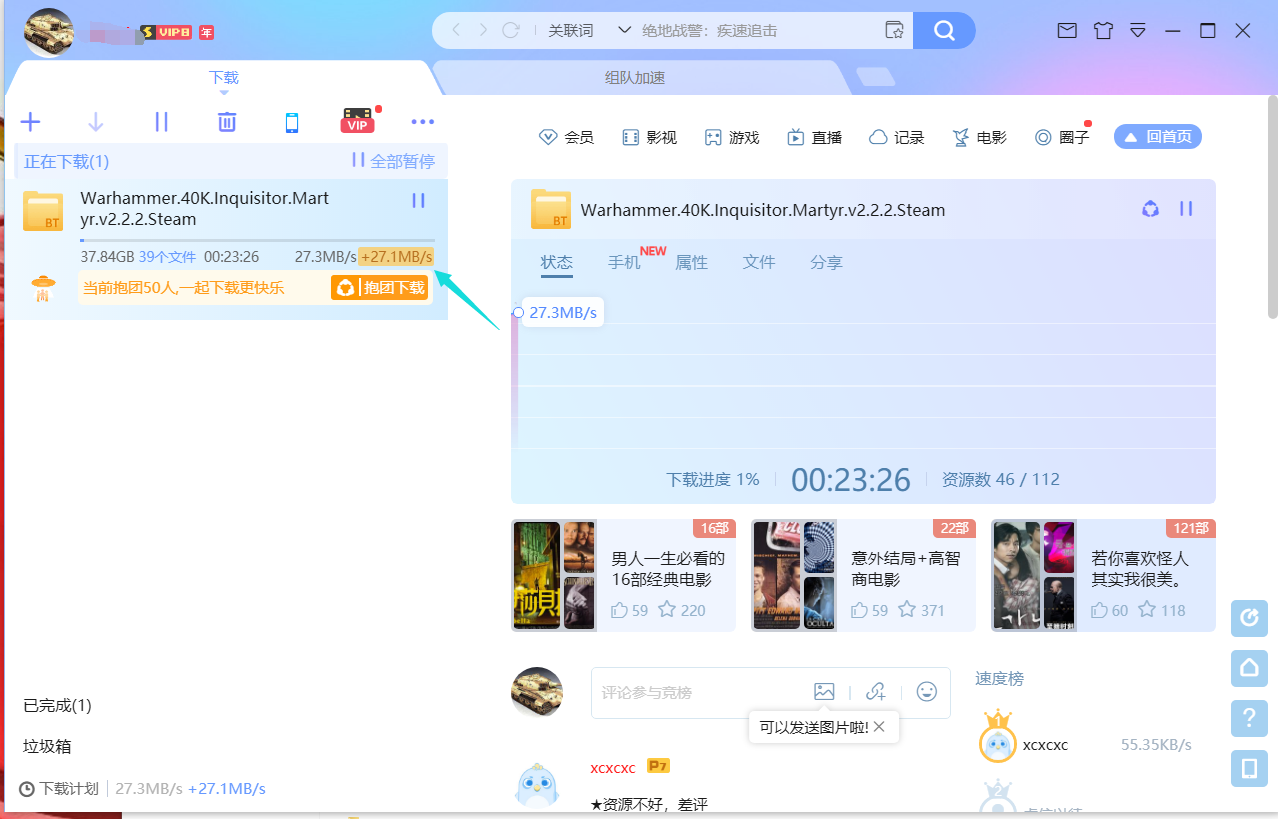
Task: Open the mail/message icon in the title bar
Action: tap(1066, 30)
